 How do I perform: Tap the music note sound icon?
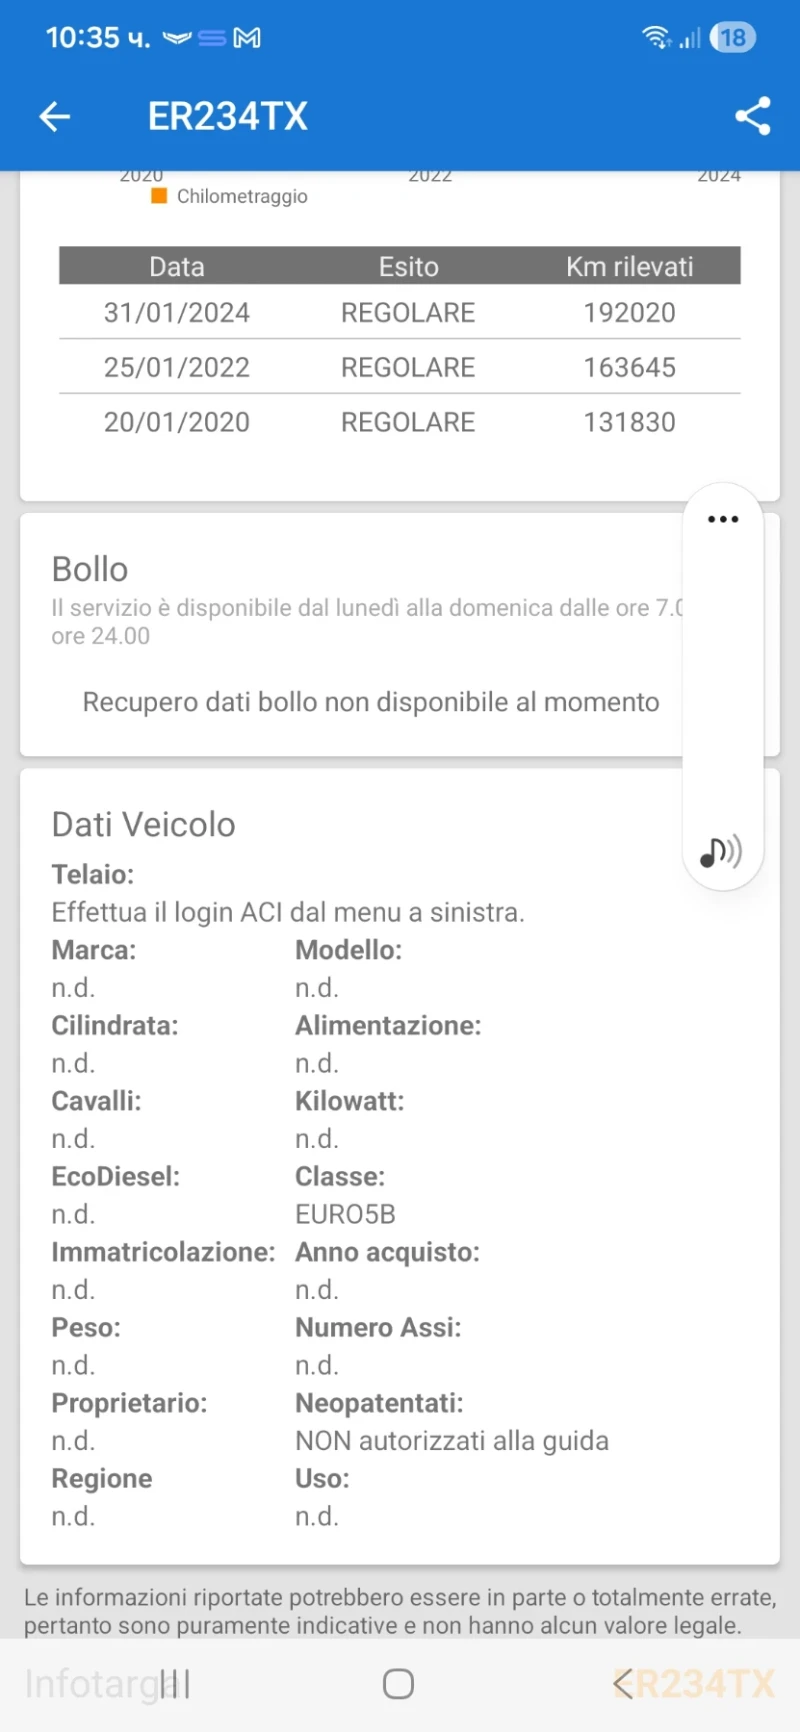point(720,852)
